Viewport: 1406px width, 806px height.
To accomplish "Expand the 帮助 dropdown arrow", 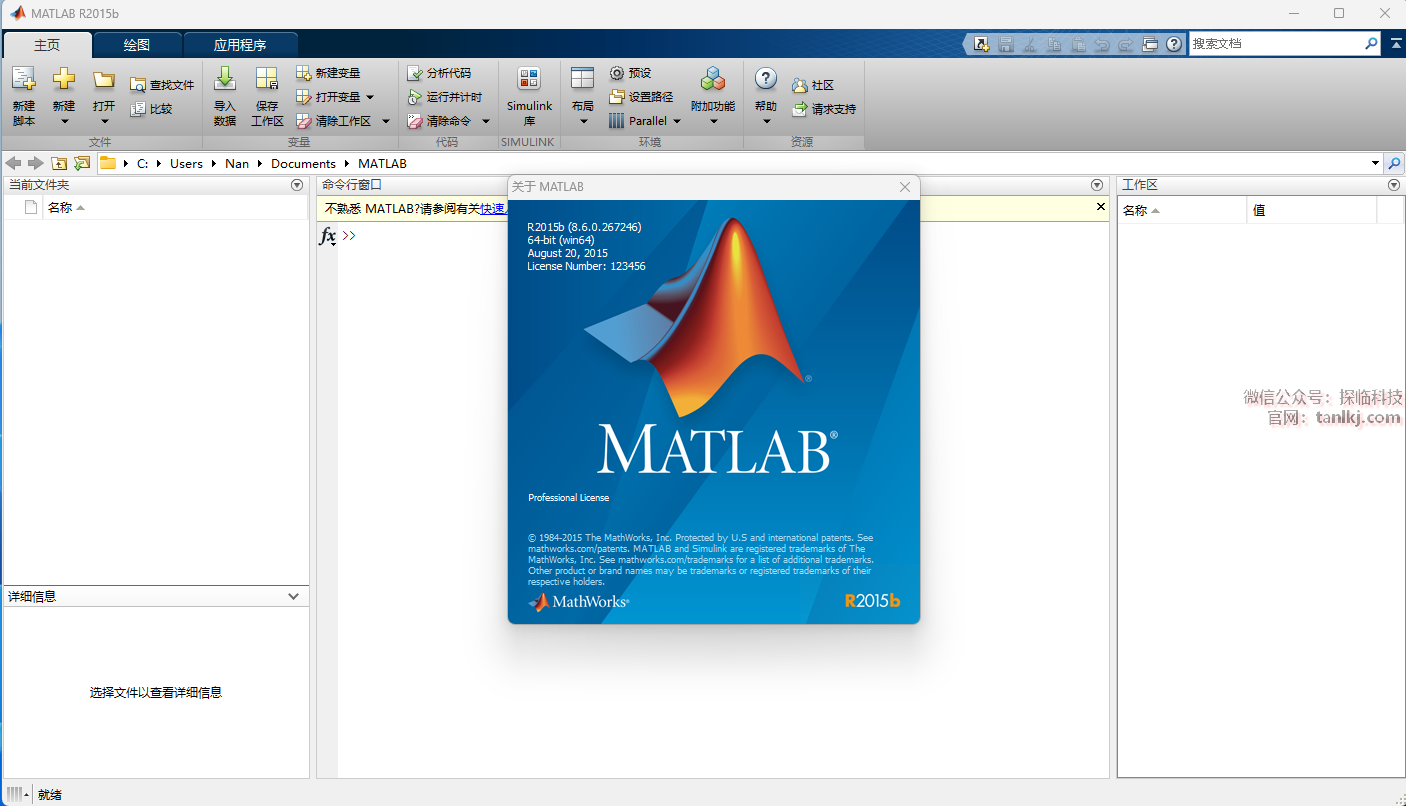I will (766, 122).
